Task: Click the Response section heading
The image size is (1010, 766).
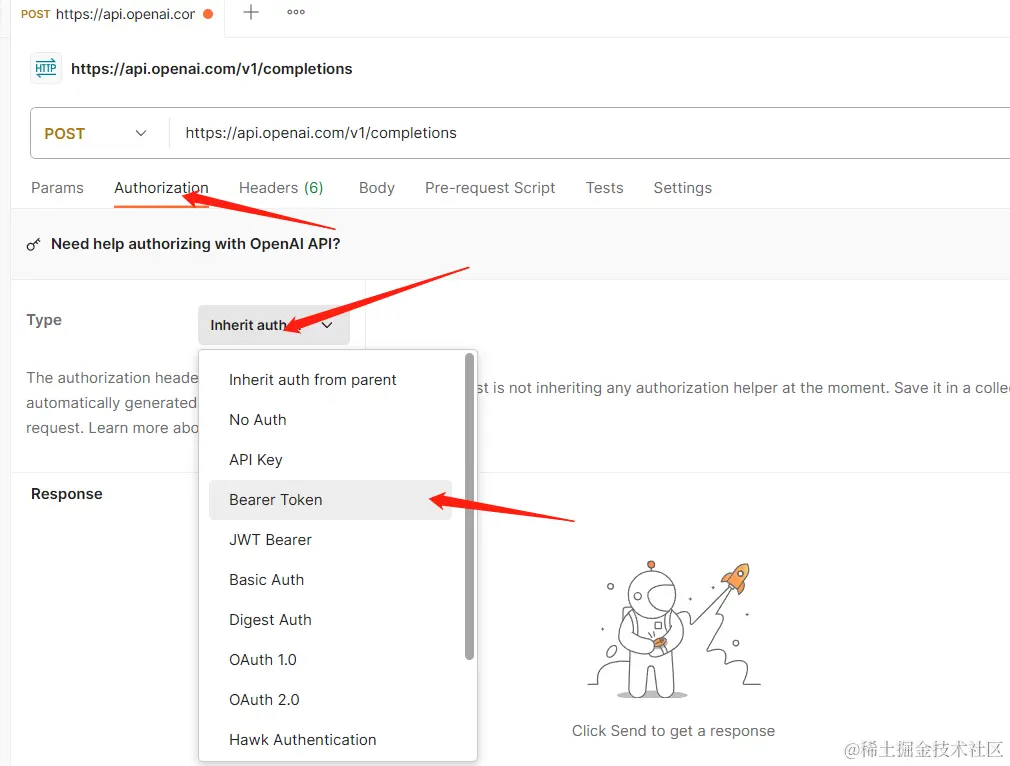Action: 66,494
